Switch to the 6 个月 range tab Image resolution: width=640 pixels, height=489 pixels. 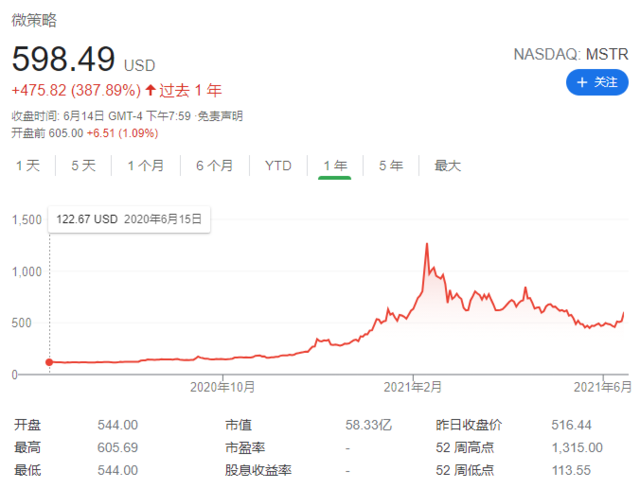pyautogui.click(x=215, y=166)
